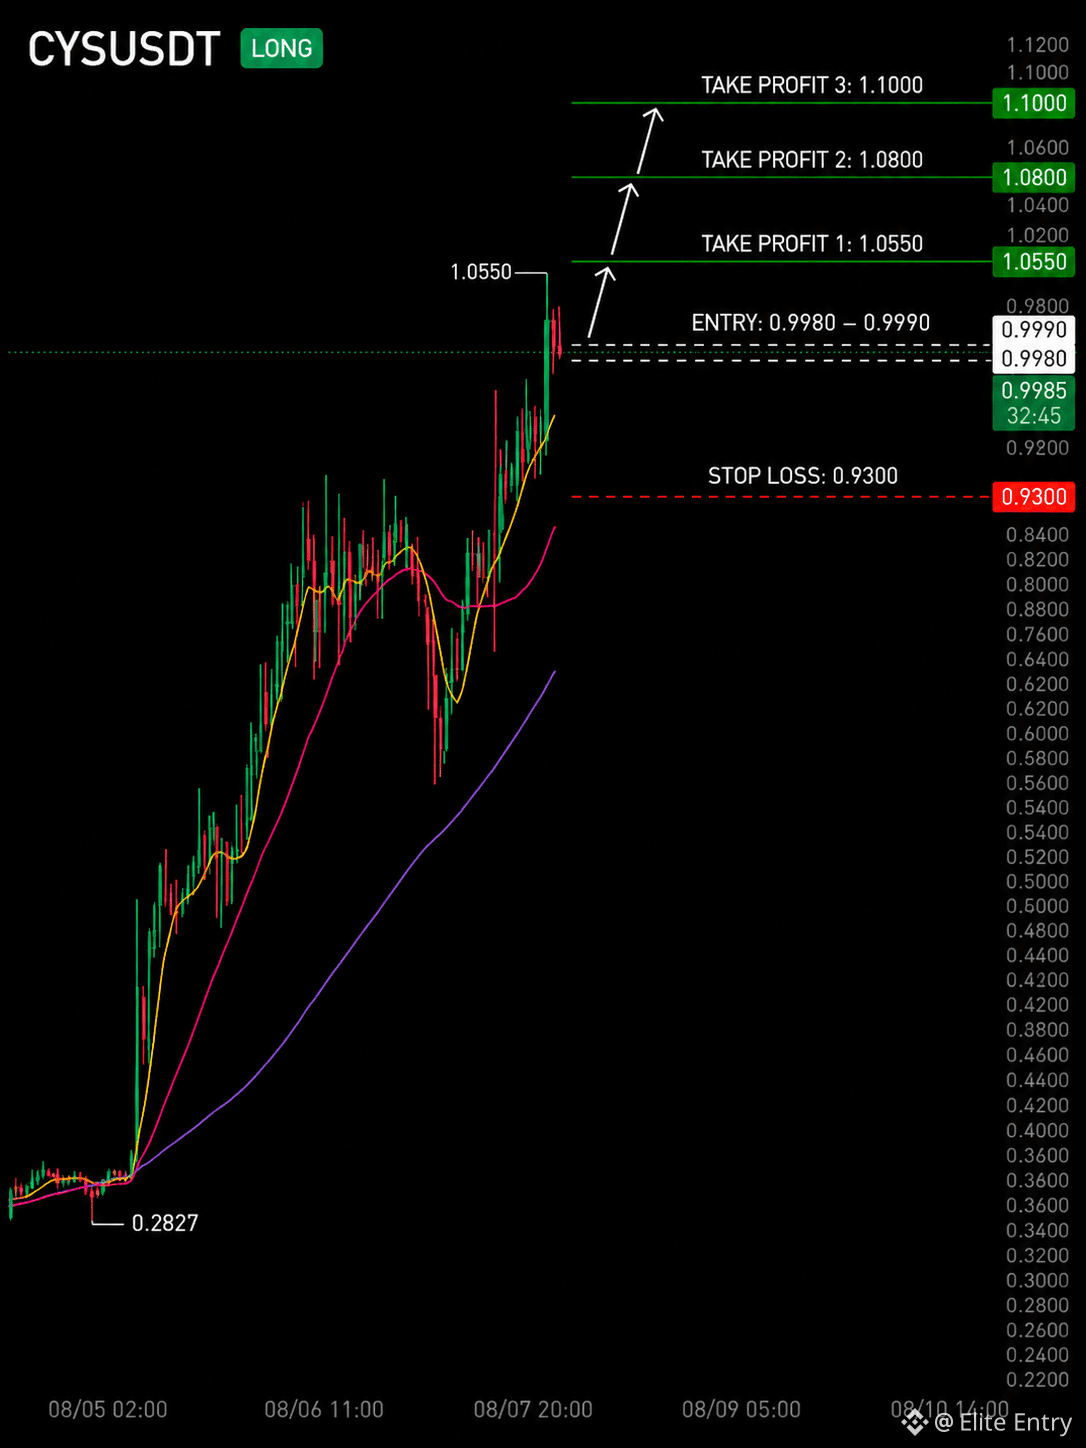Click the TAKE PROFIT 2: 1.0800 label

tap(812, 160)
